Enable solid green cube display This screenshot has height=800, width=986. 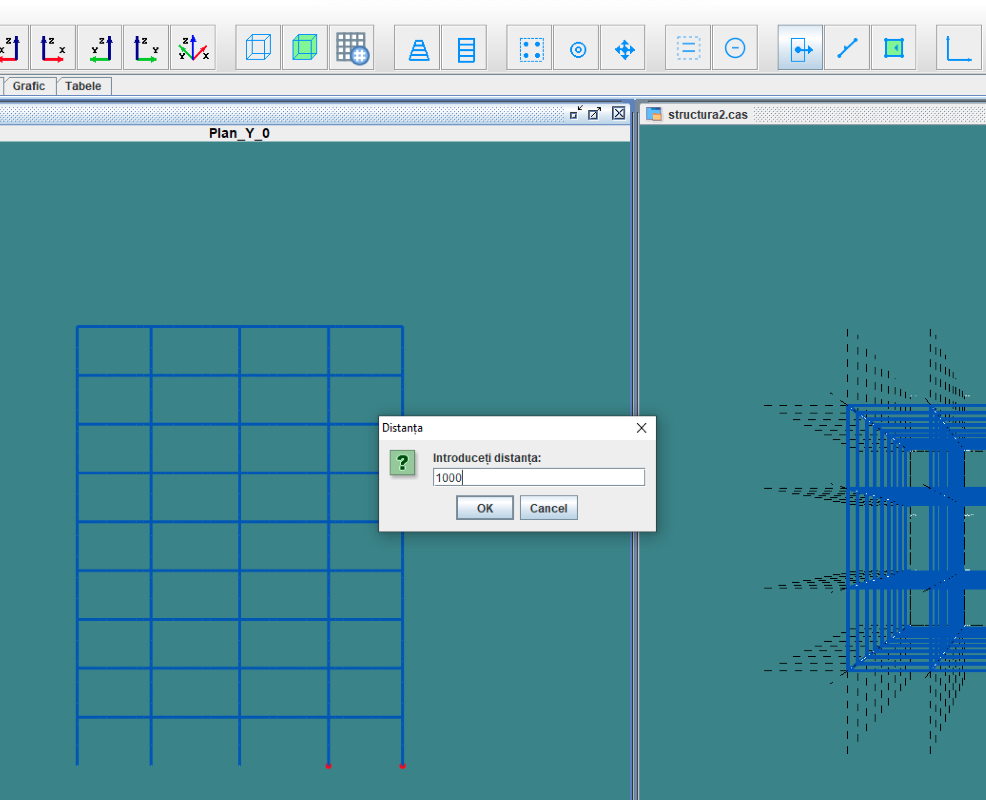305,48
